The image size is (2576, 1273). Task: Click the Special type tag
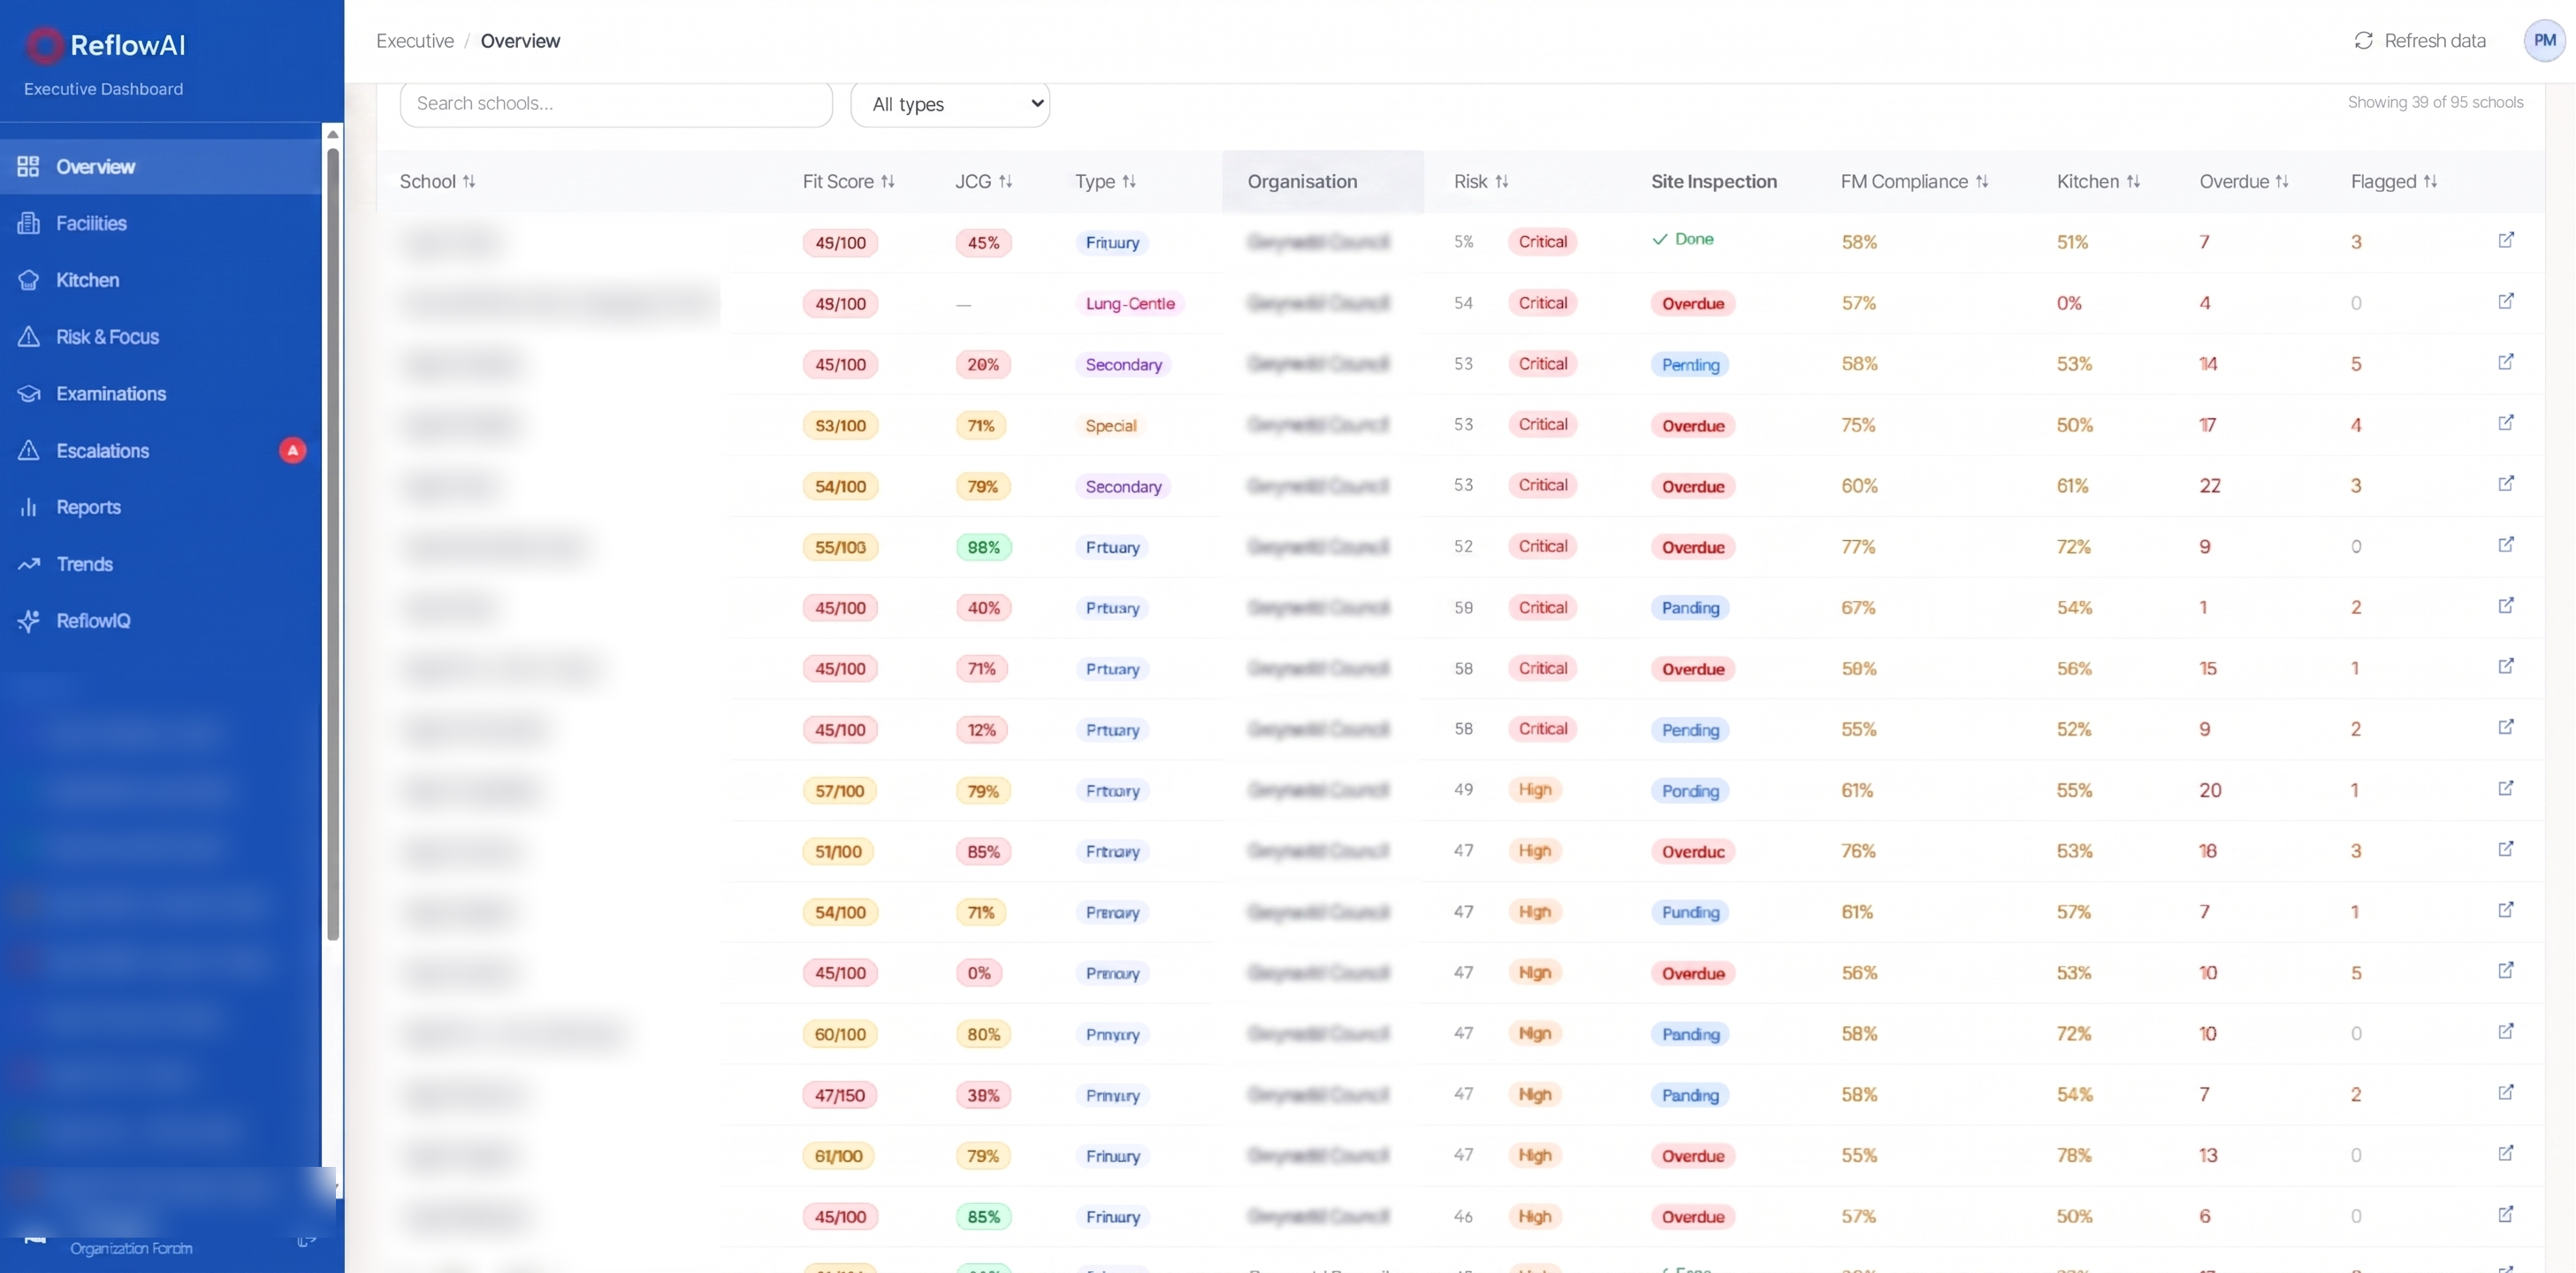[1111, 426]
